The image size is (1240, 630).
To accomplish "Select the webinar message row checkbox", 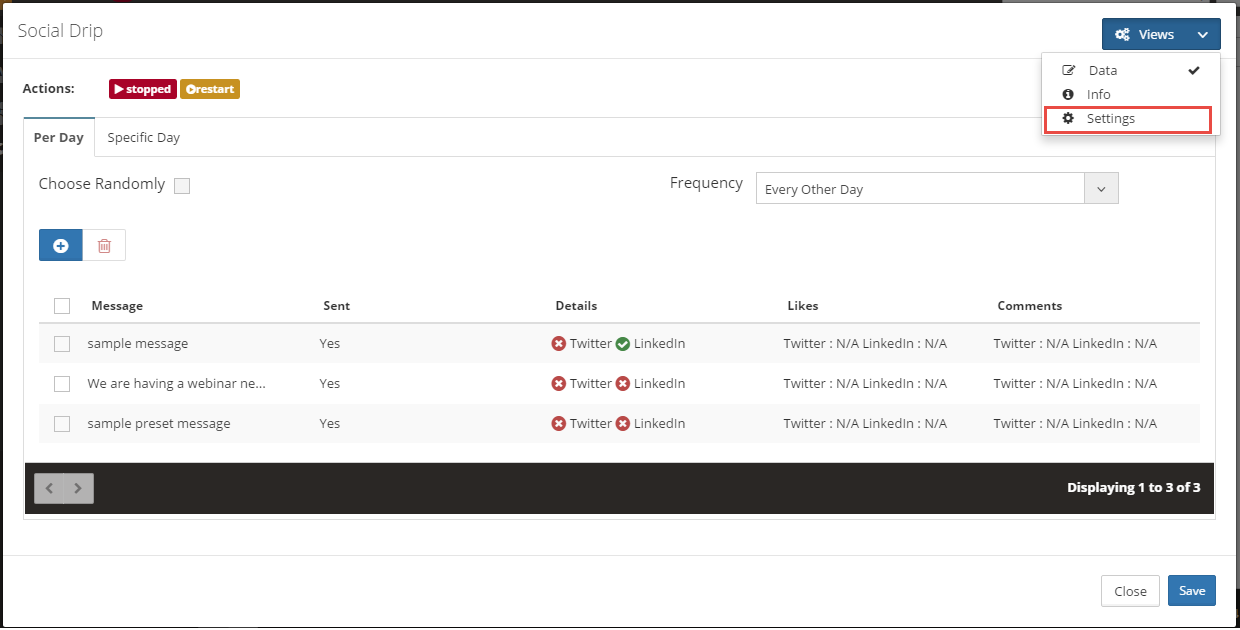I will tap(62, 384).
